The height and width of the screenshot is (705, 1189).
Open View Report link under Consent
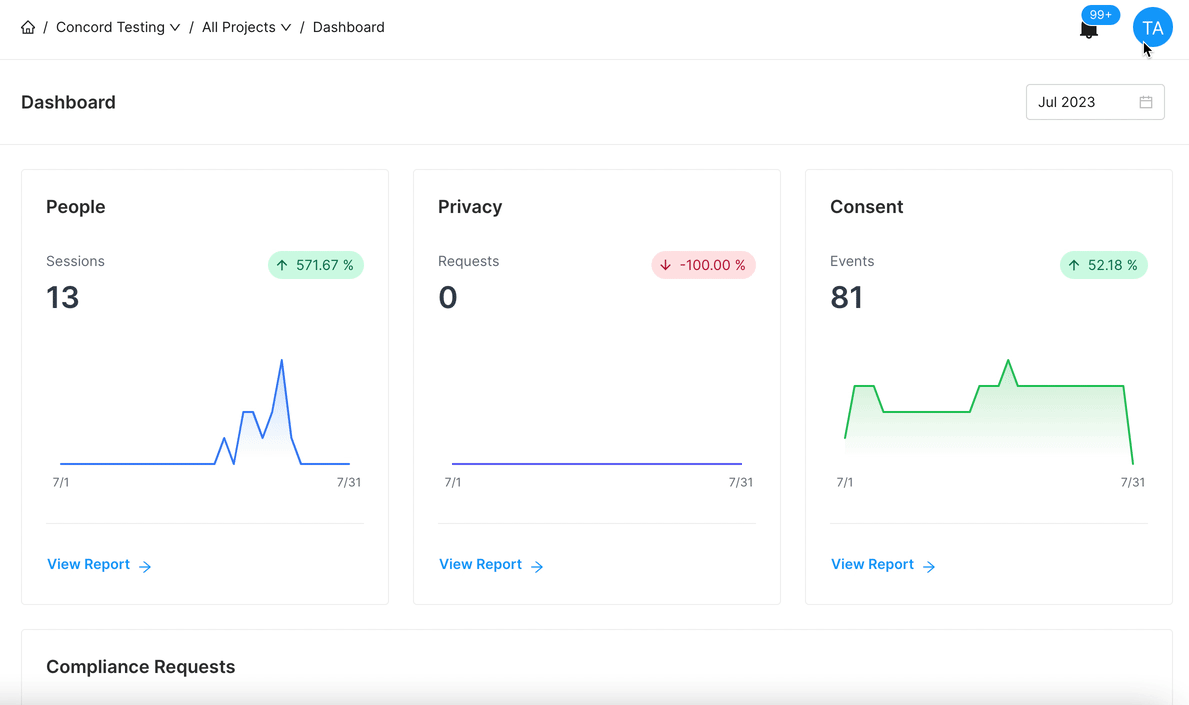873,565
